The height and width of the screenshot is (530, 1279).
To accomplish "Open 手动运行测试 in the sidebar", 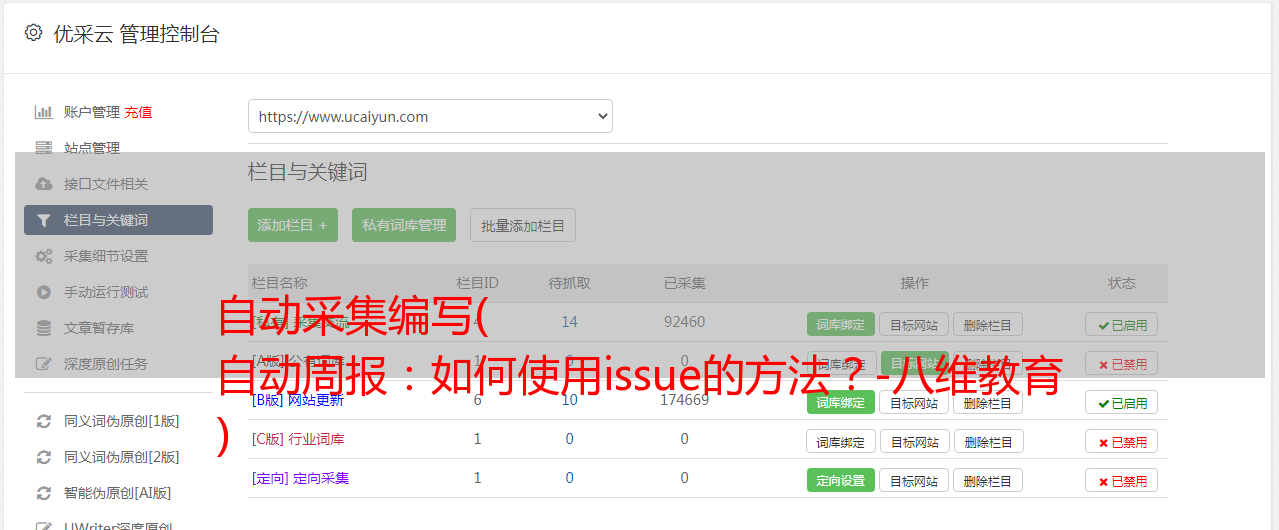I will (x=106, y=292).
